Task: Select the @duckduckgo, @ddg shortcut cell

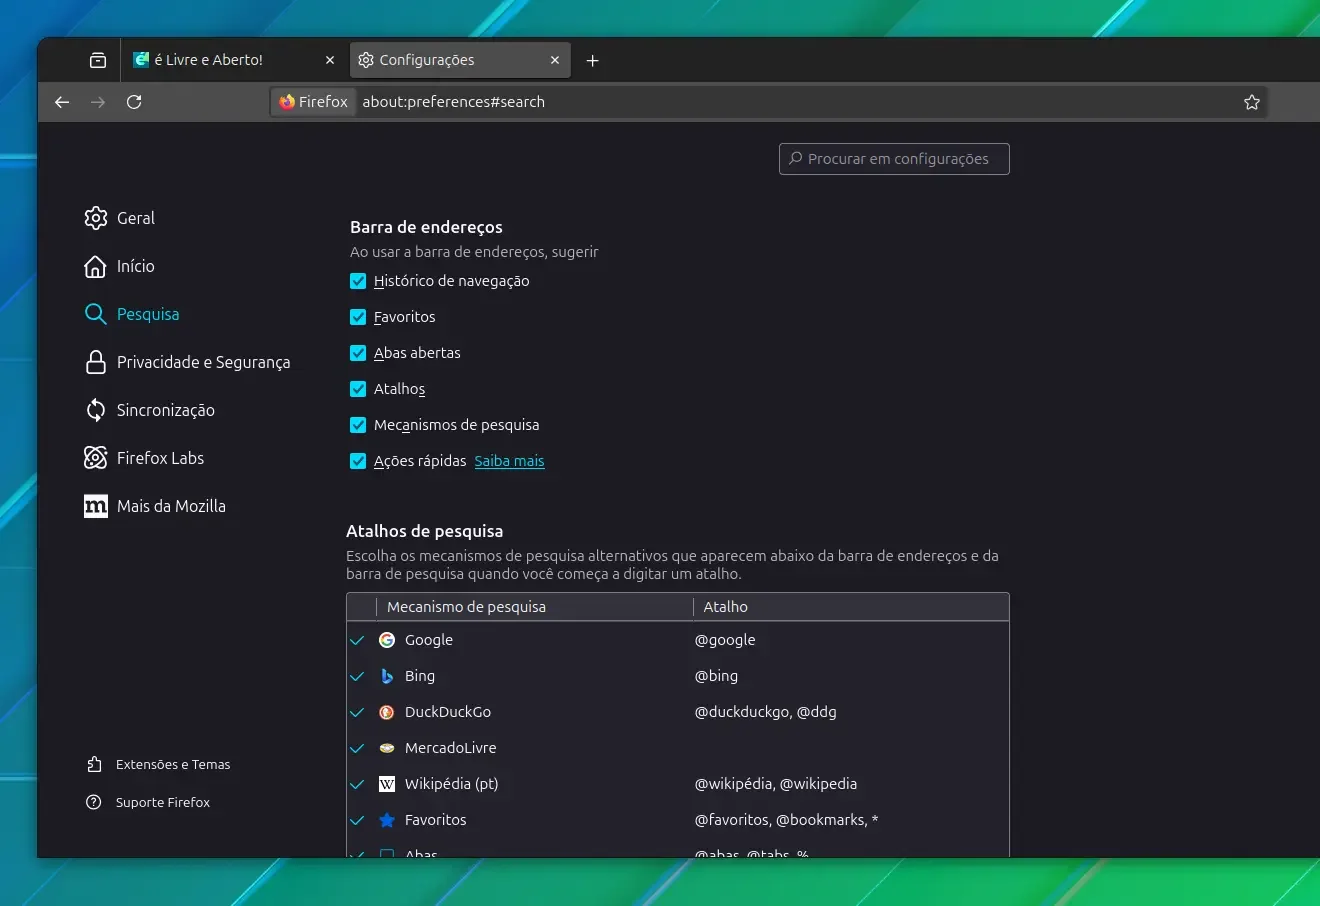Action: [x=765, y=712]
